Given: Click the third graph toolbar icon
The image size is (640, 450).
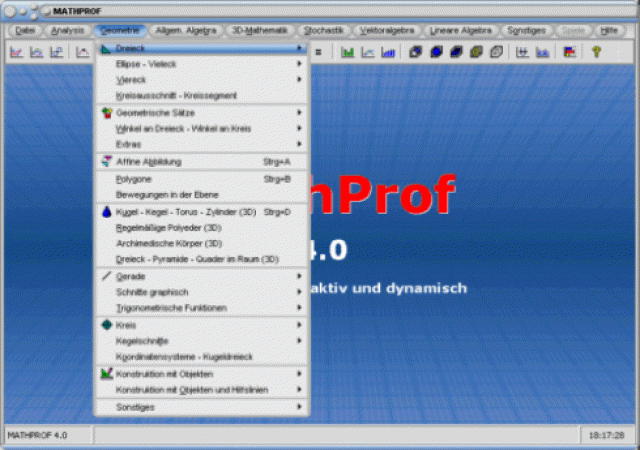Looking at the screenshot, I should (57, 52).
